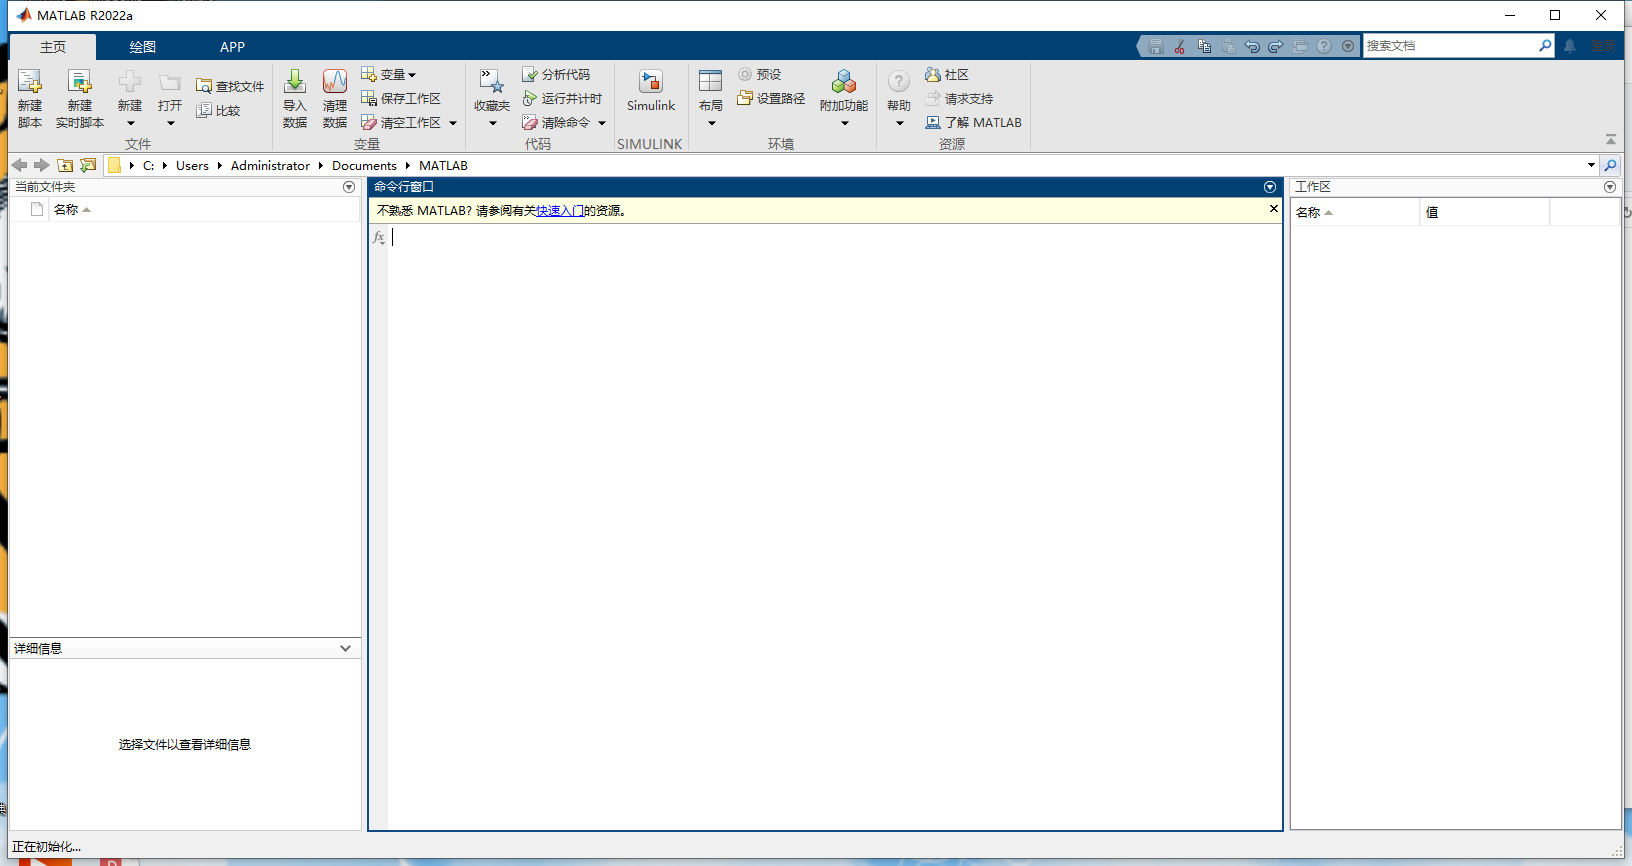This screenshot has height=866, width=1632.
Task: Open the 收藏夹 favorites dropdown
Action: [492, 124]
